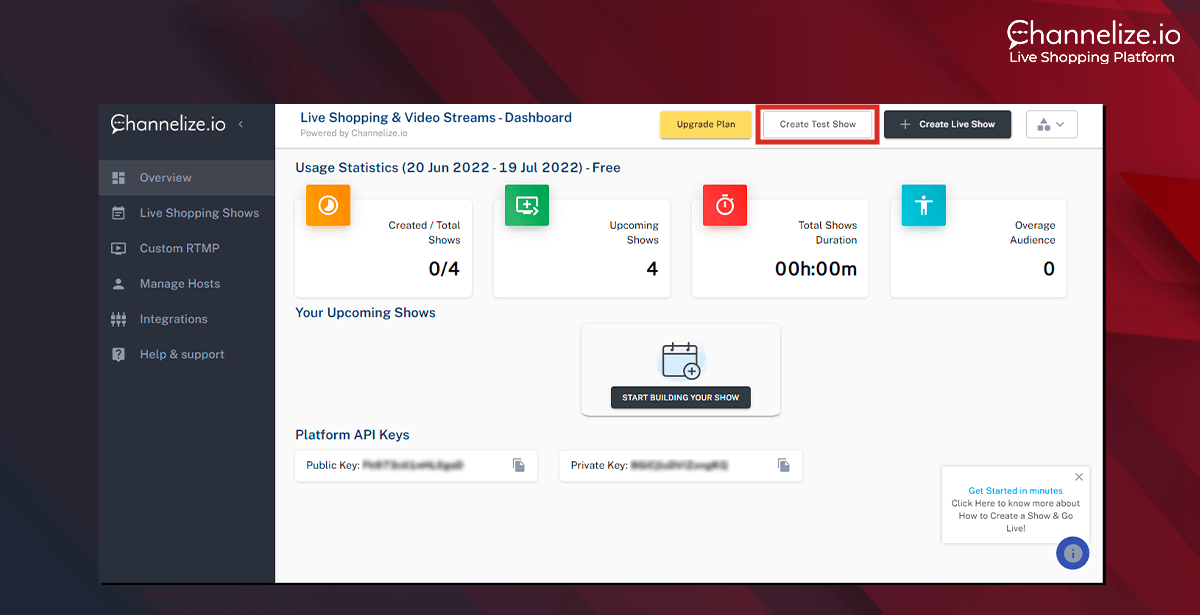Click Create Live Show button
This screenshot has height=615, width=1200.
[947, 124]
